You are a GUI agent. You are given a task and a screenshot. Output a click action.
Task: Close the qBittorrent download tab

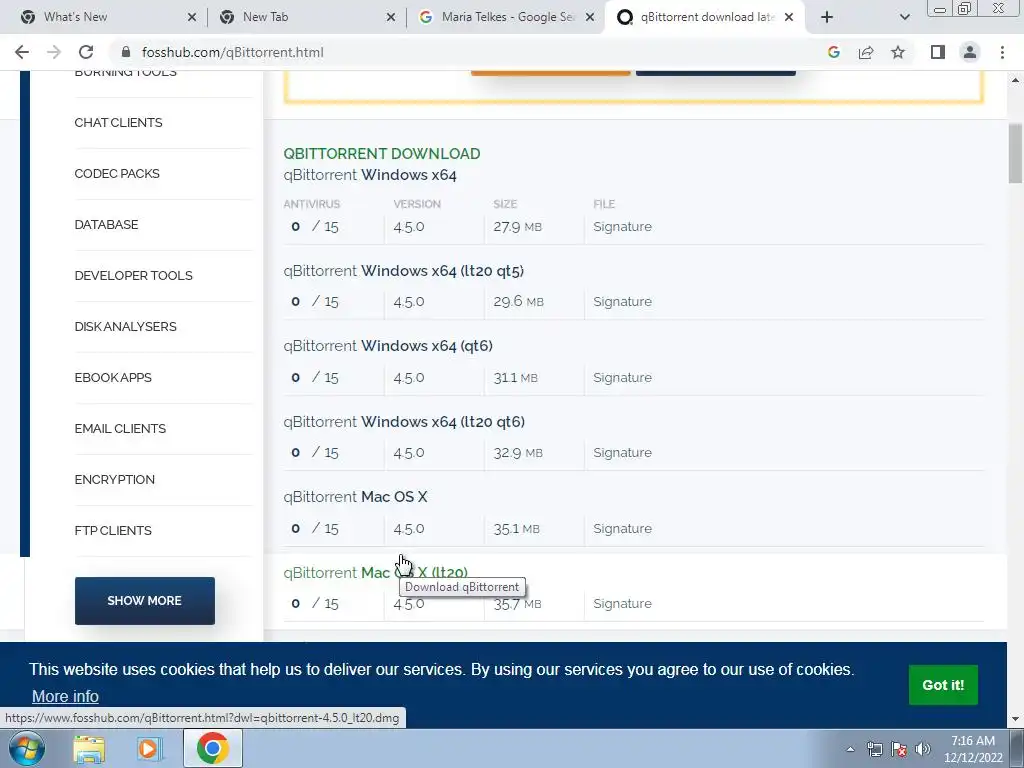point(789,17)
